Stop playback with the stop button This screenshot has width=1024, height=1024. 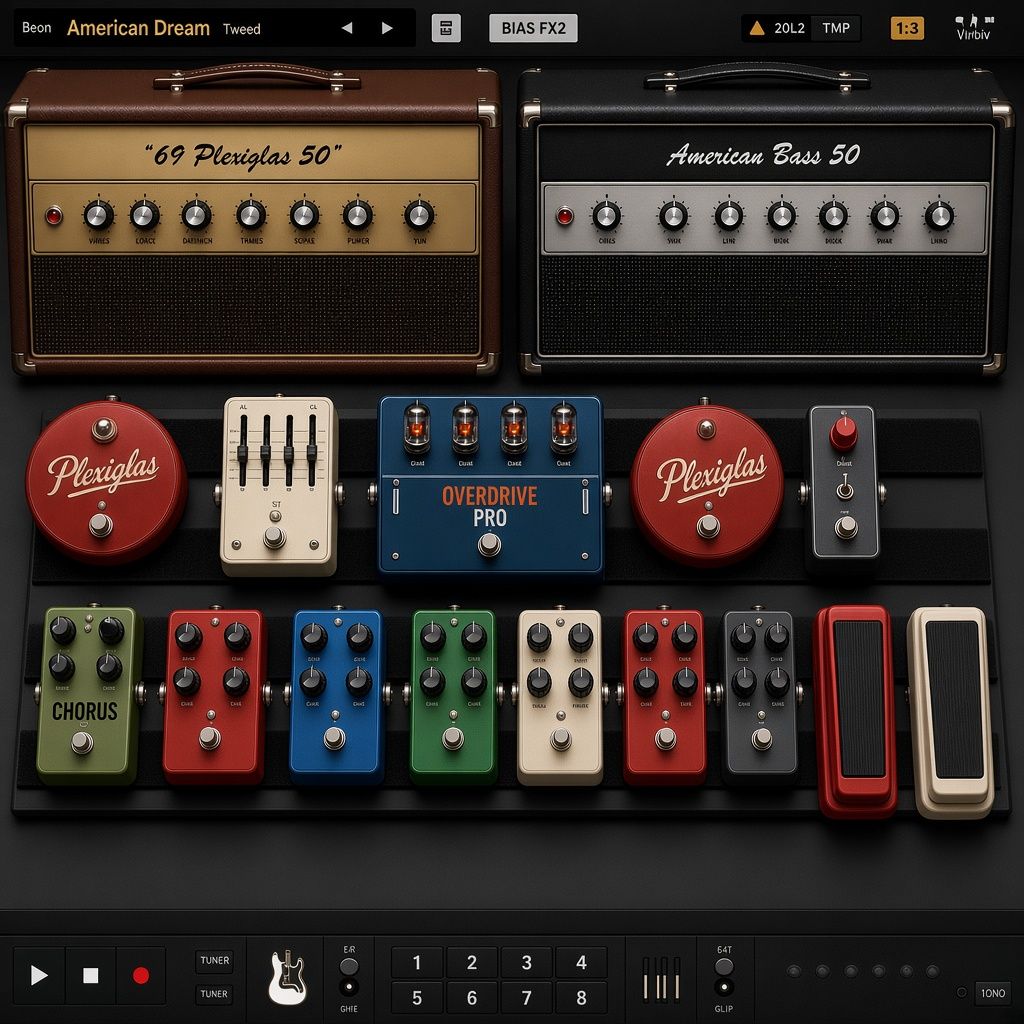[90, 975]
